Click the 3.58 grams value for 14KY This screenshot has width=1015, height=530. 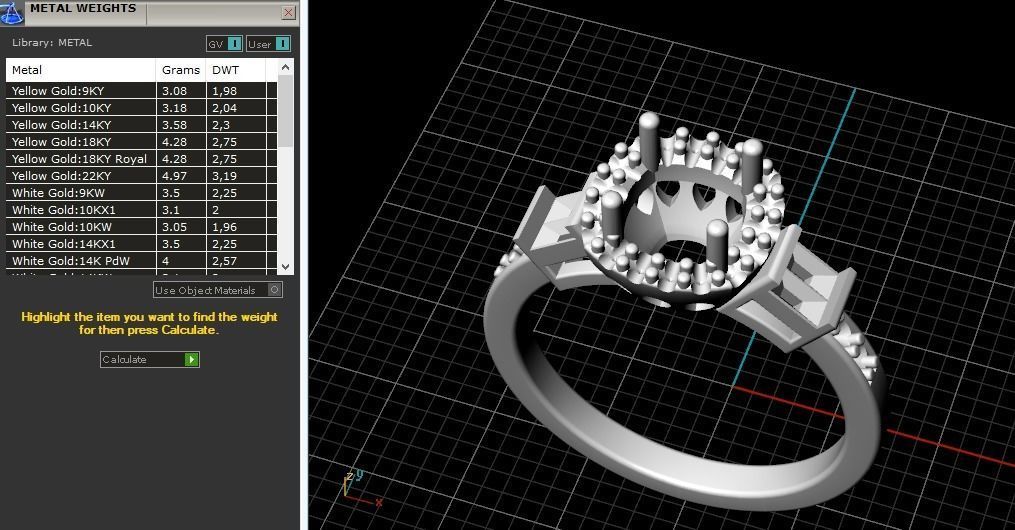[174, 125]
